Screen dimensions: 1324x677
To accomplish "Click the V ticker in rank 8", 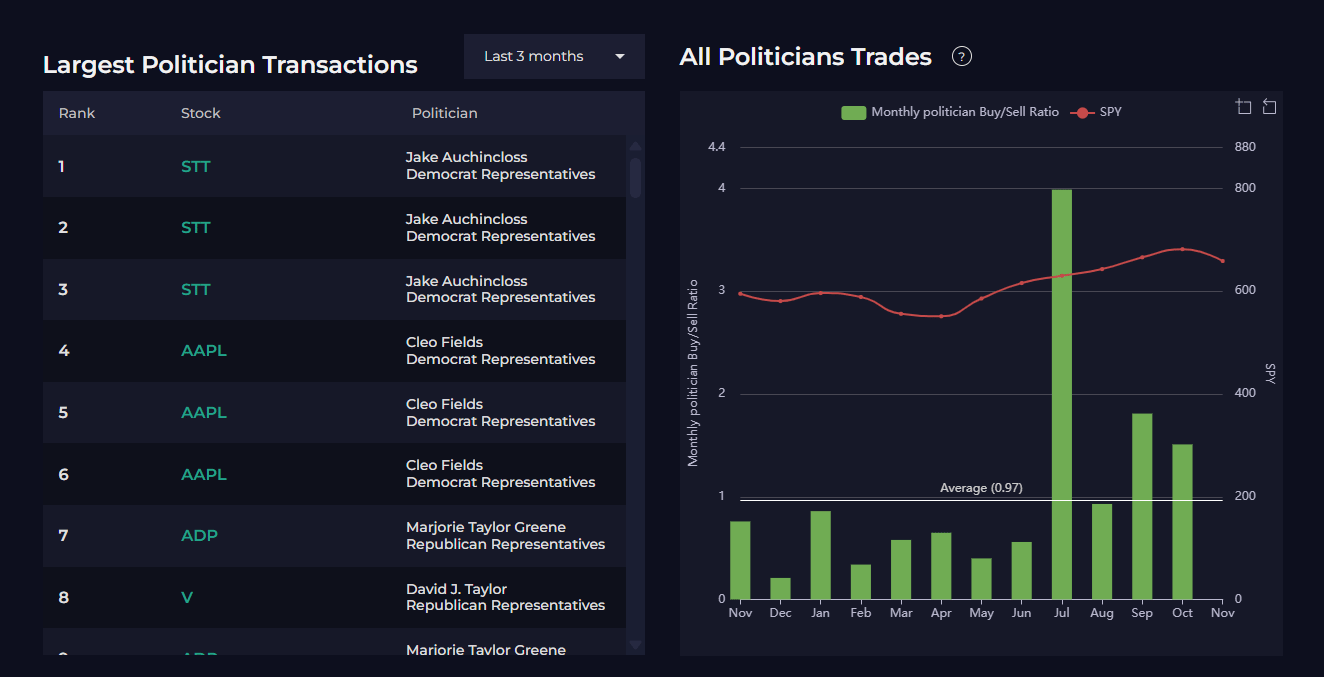I will pos(187,598).
